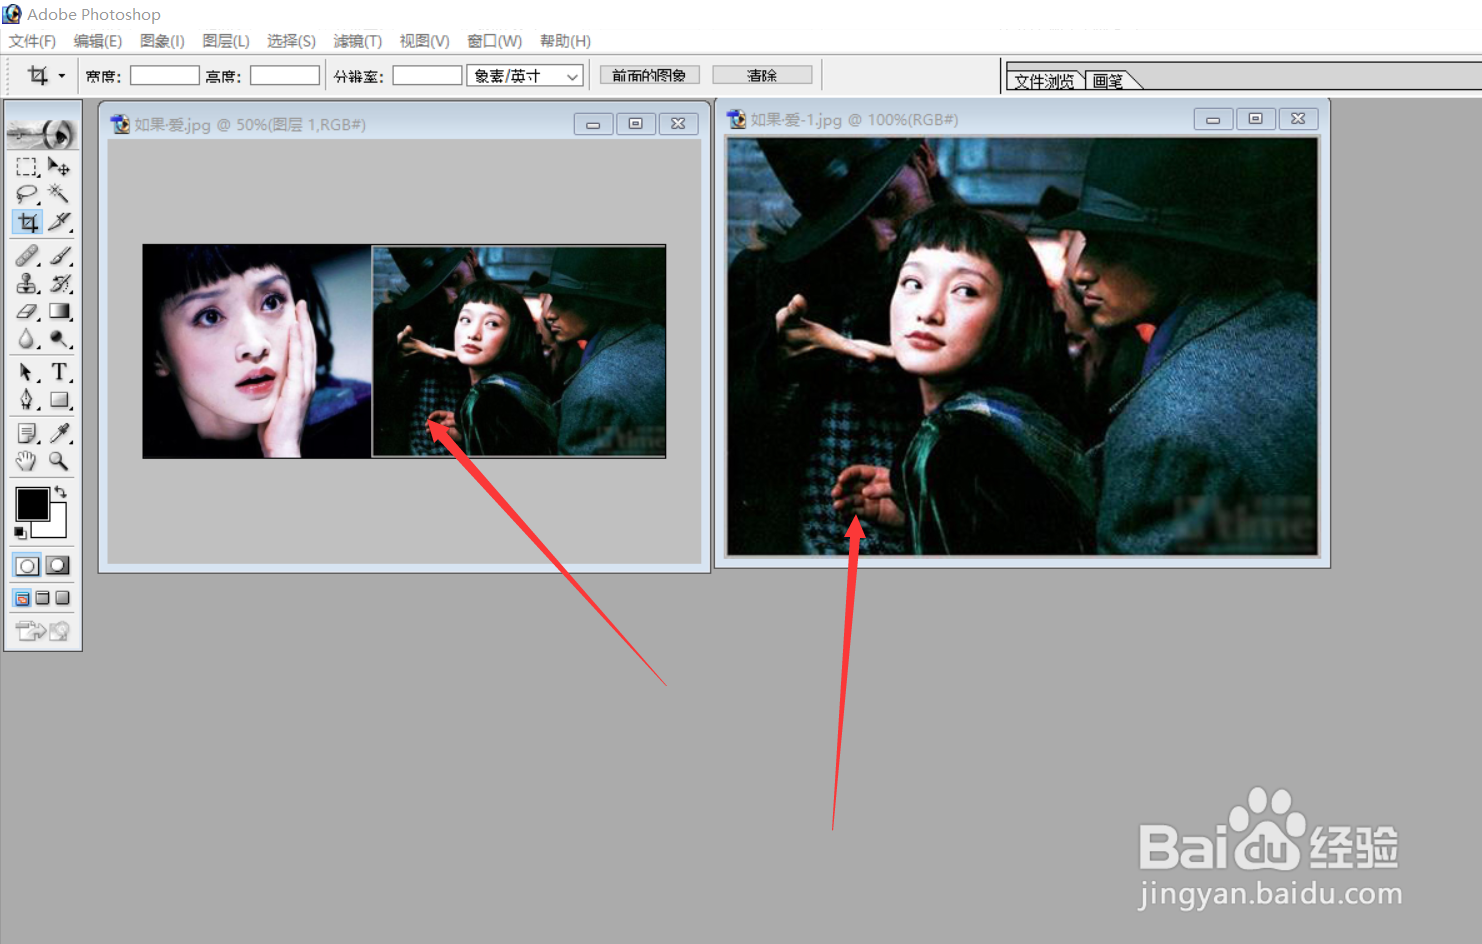The width and height of the screenshot is (1482, 944).
Task: Select the Eraser tool
Action: [x=27, y=312]
